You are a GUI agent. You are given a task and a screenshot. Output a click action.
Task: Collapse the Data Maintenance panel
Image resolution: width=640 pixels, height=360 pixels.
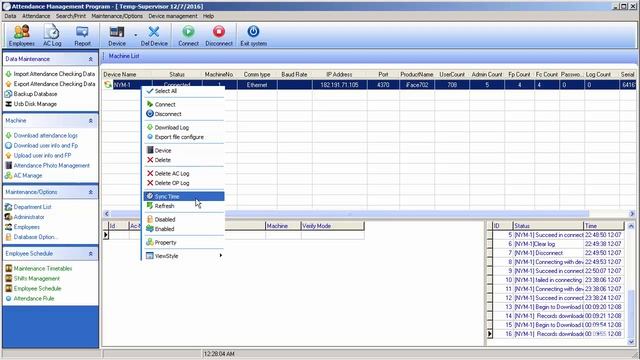point(91,59)
